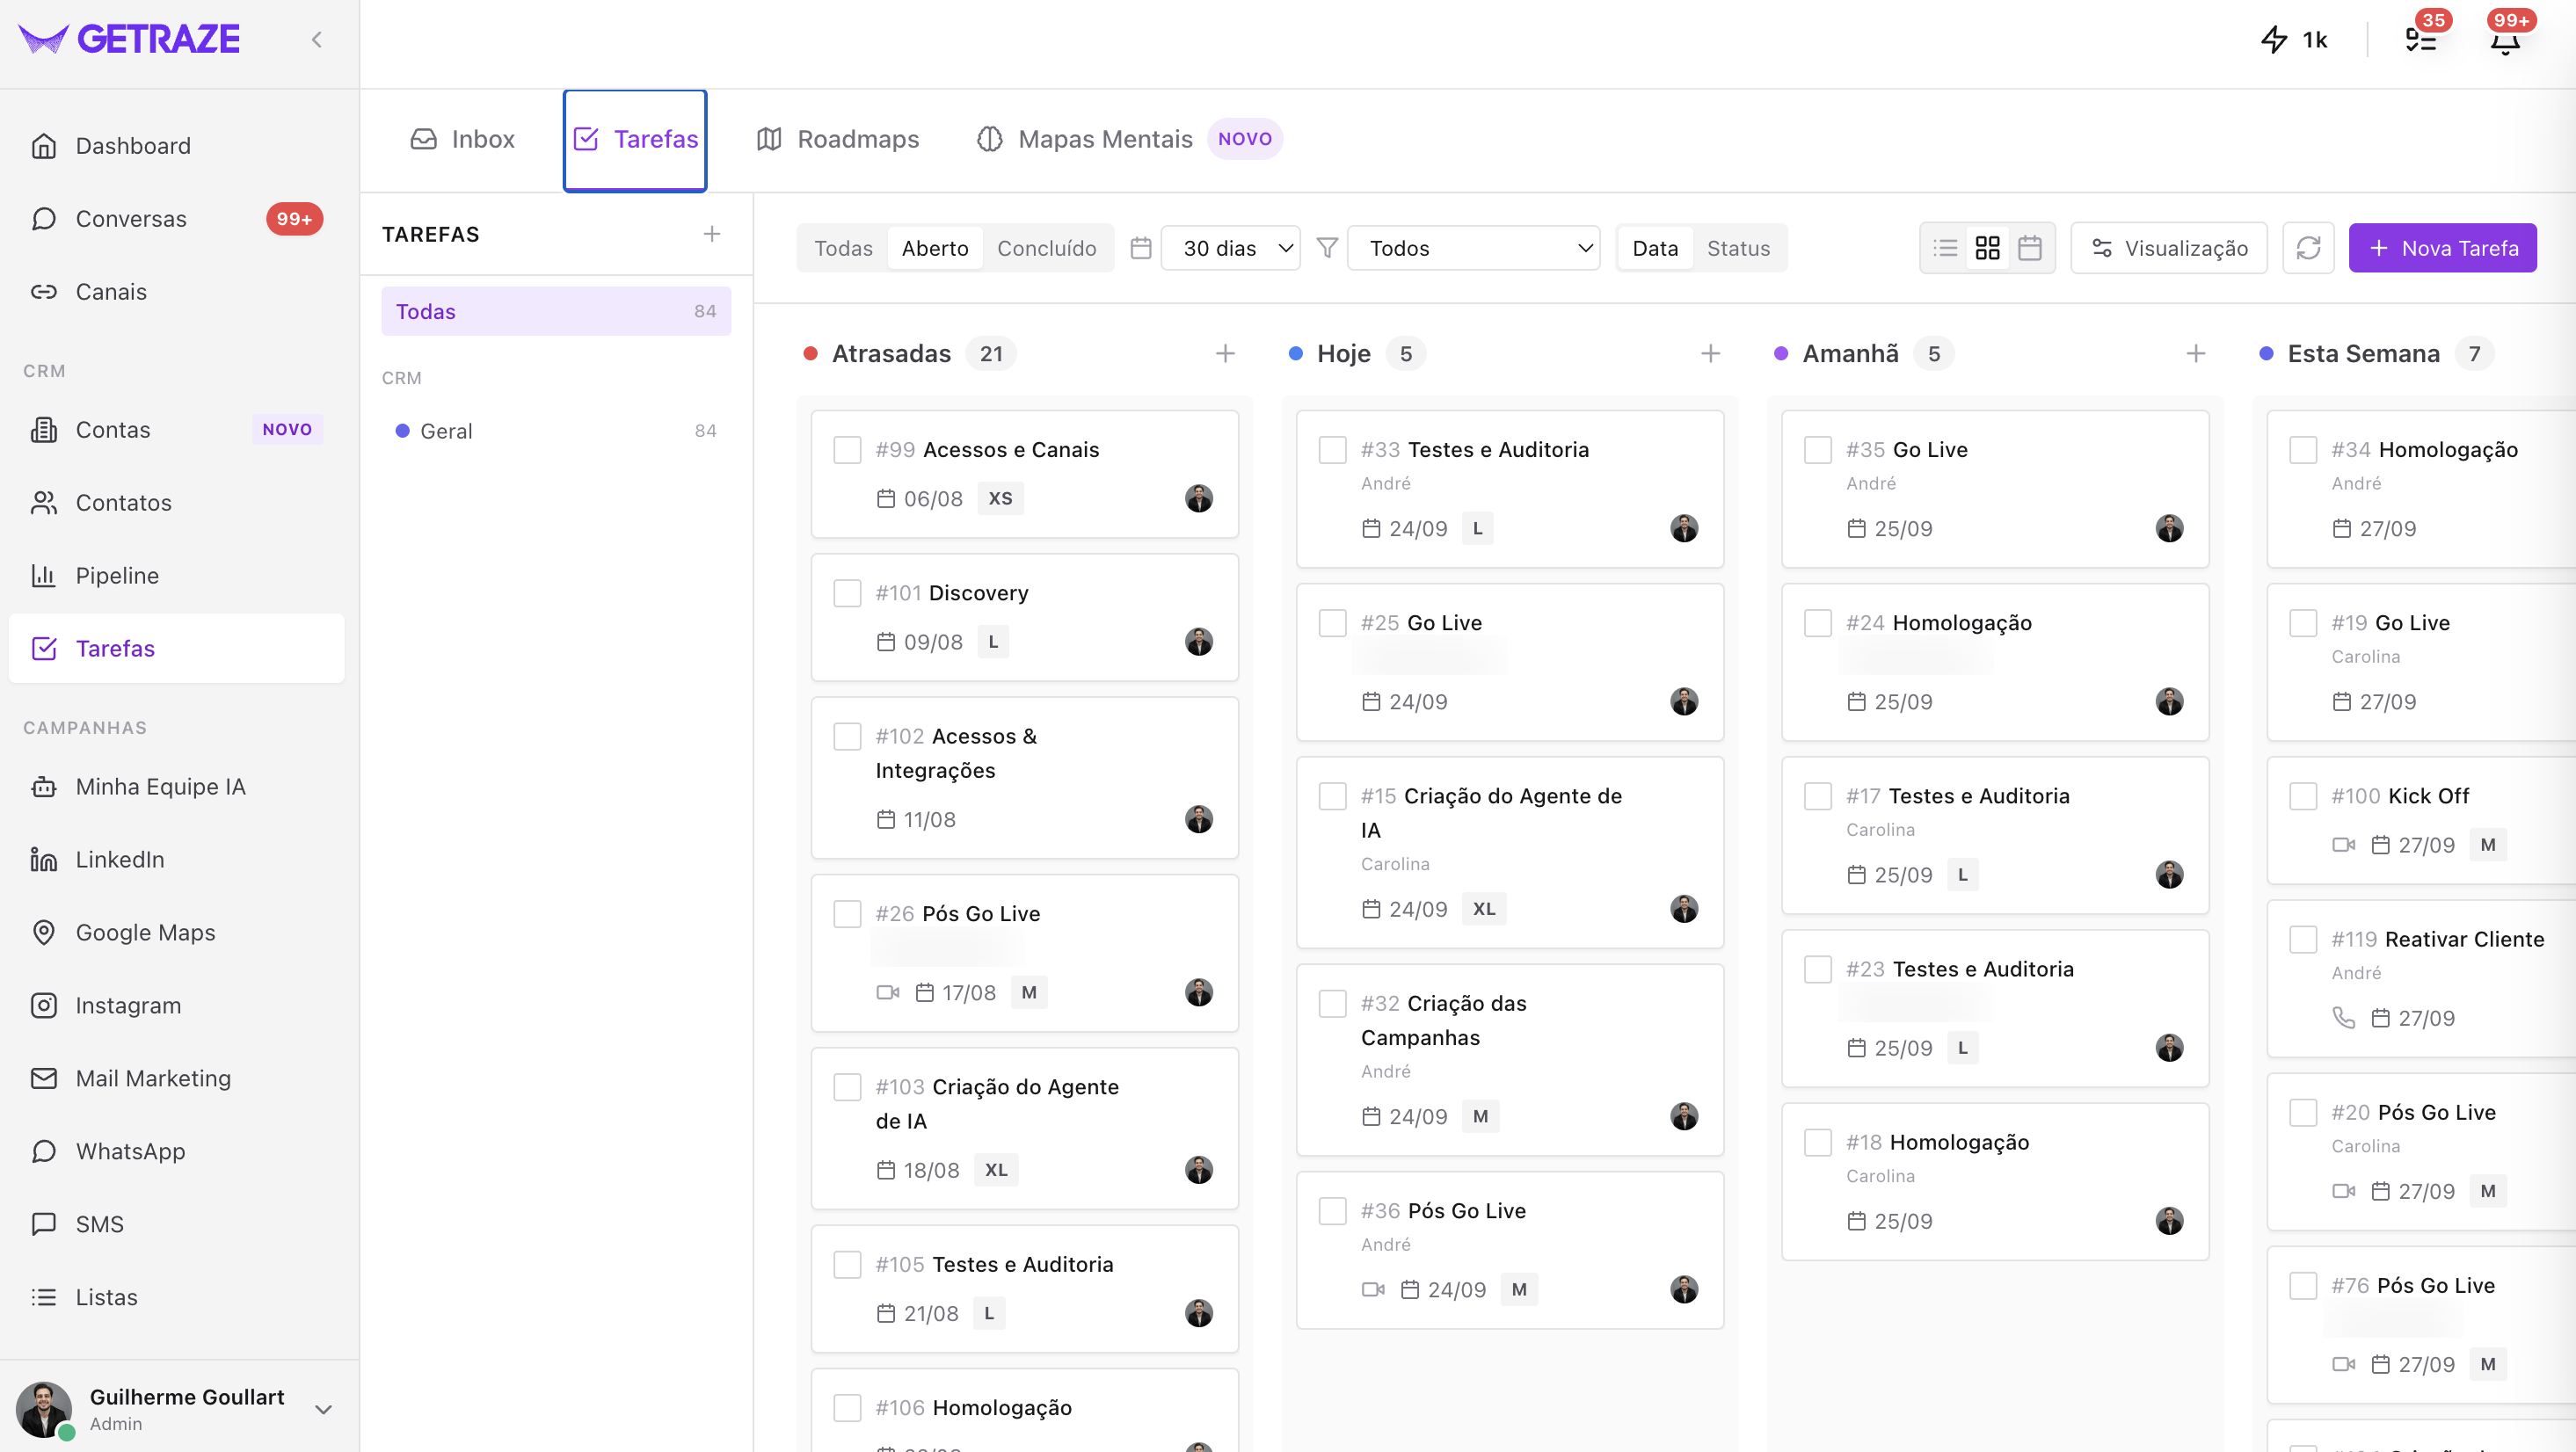Switch to calendar view icon
The image size is (2576, 1452).
coord(2029,248)
